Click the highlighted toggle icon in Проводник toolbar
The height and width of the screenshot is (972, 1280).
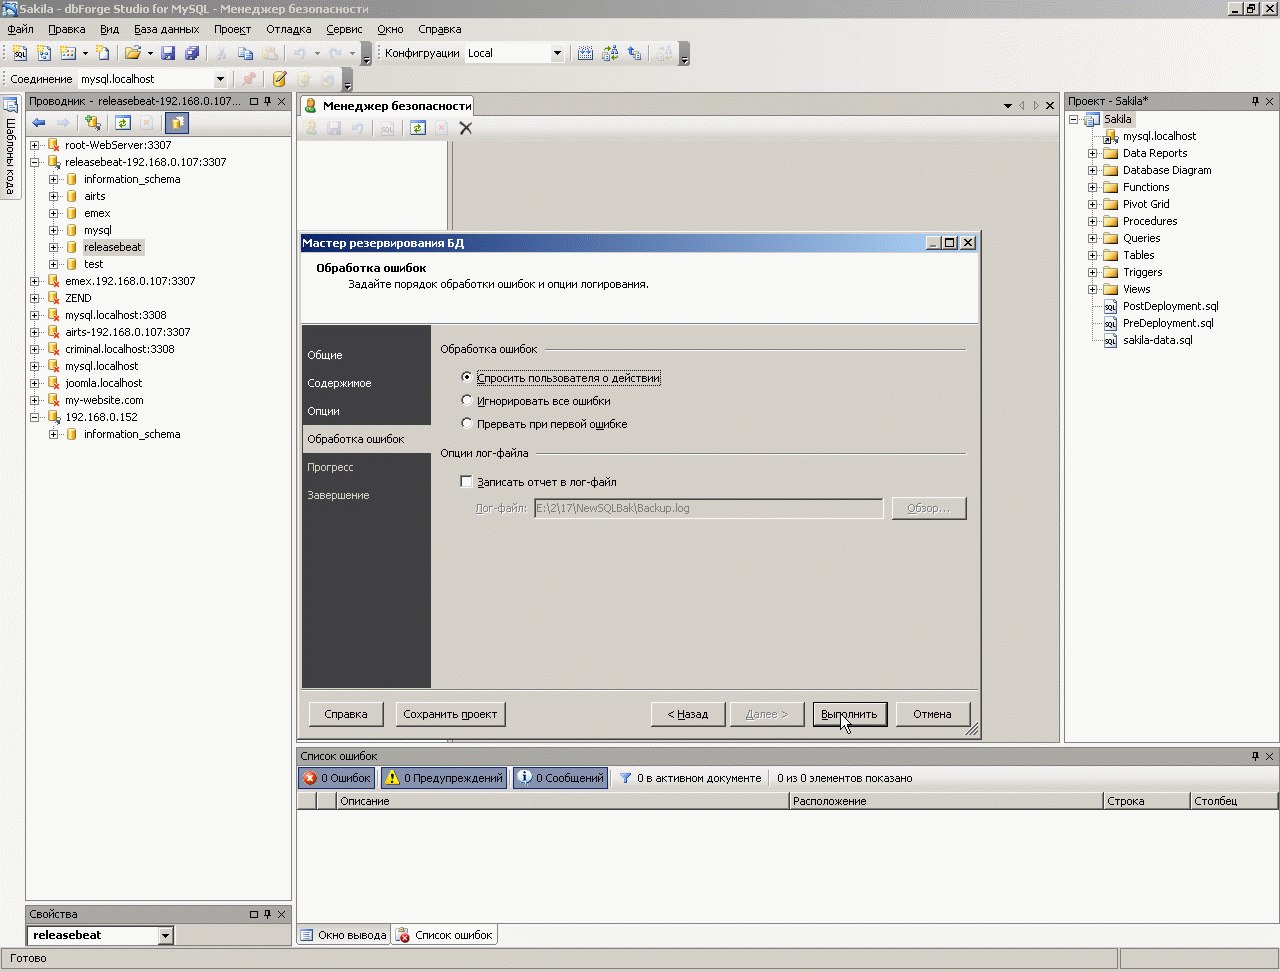(177, 123)
